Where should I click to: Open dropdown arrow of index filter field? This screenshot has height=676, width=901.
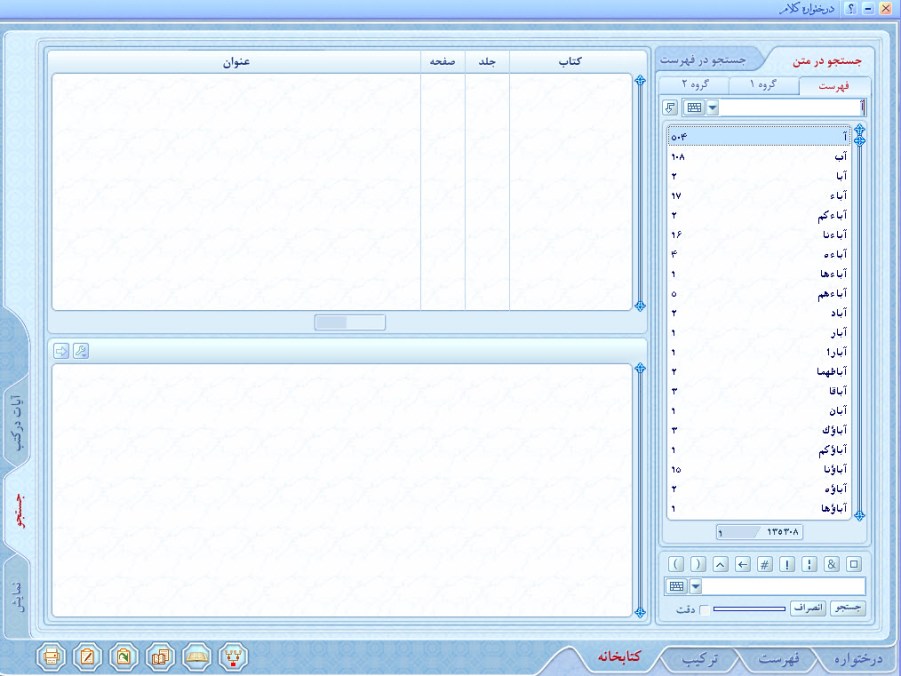pyautogui.click(x=712, y=108)
